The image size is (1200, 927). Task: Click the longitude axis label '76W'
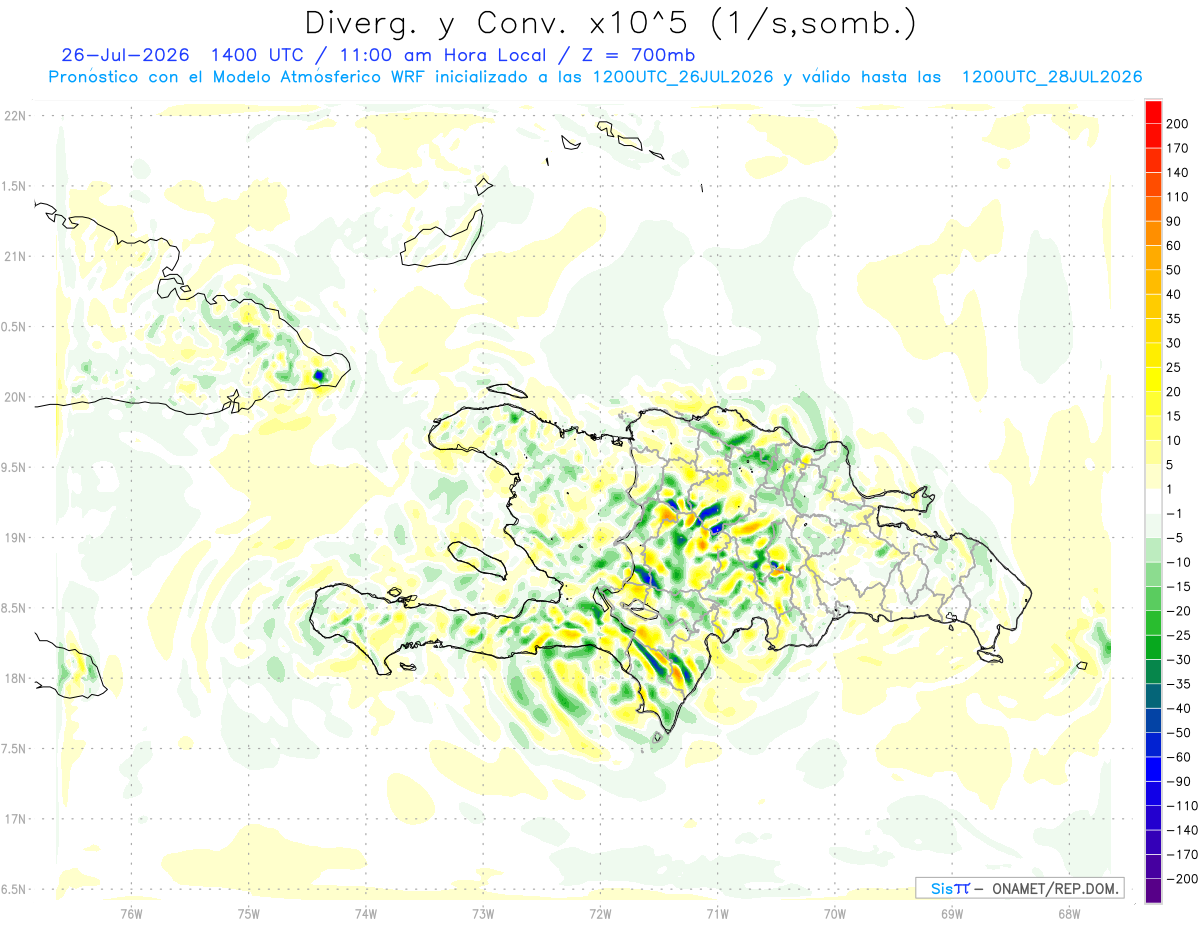tap(131, 914)
